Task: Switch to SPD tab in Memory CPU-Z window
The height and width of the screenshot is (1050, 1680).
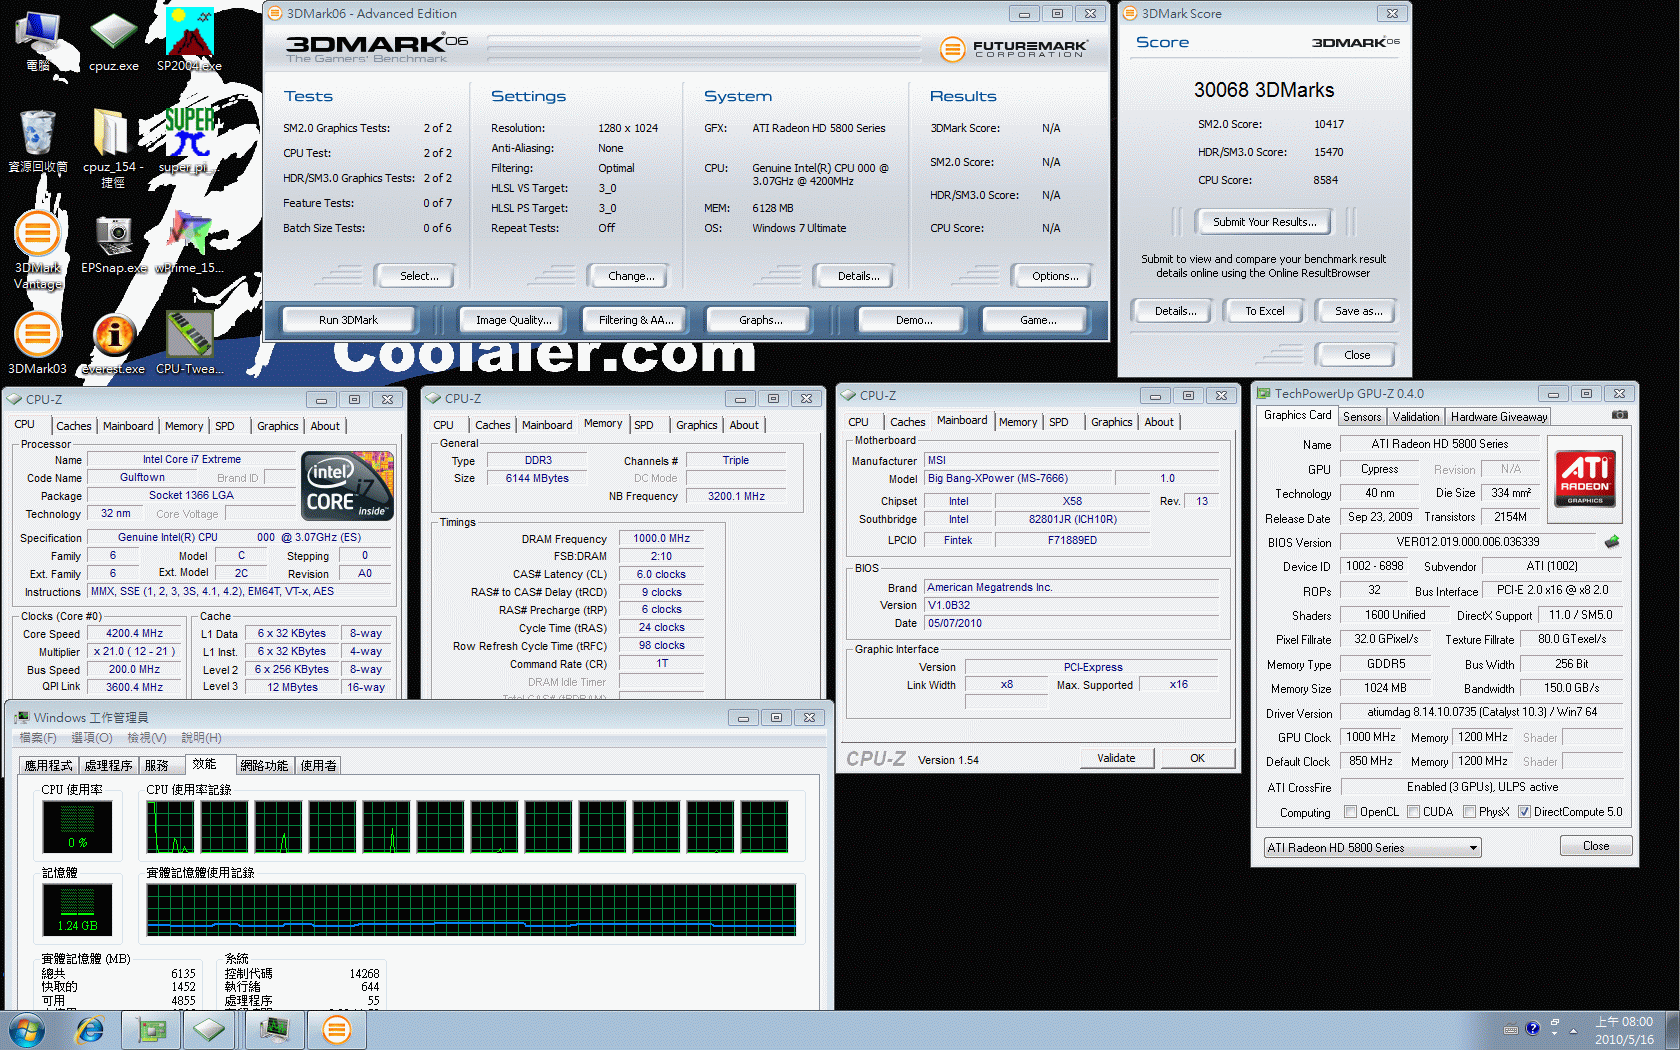Action: [x=644, y=425]
